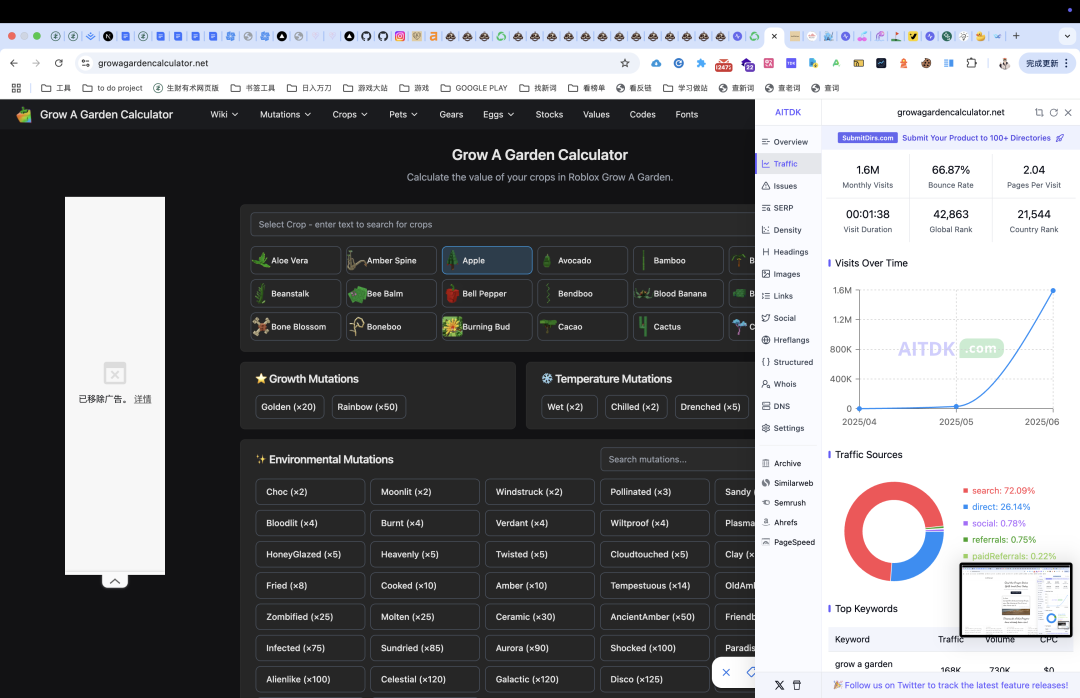
Task: Expand the Wiki dropdown menu
Action: click(224, 114)
